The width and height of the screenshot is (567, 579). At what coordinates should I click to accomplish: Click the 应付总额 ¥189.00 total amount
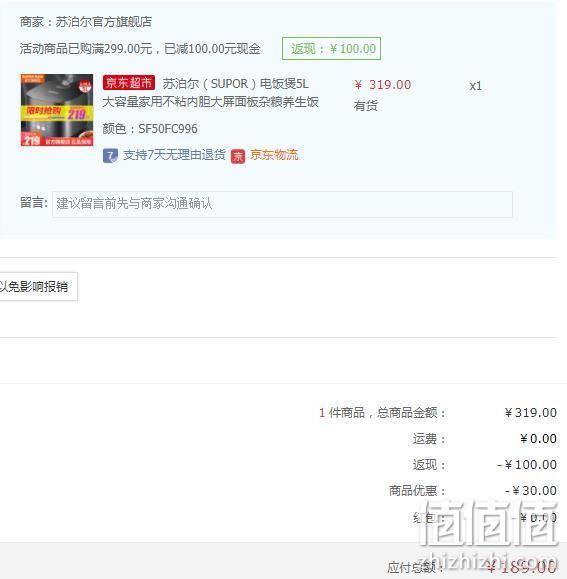click(472, 567)
